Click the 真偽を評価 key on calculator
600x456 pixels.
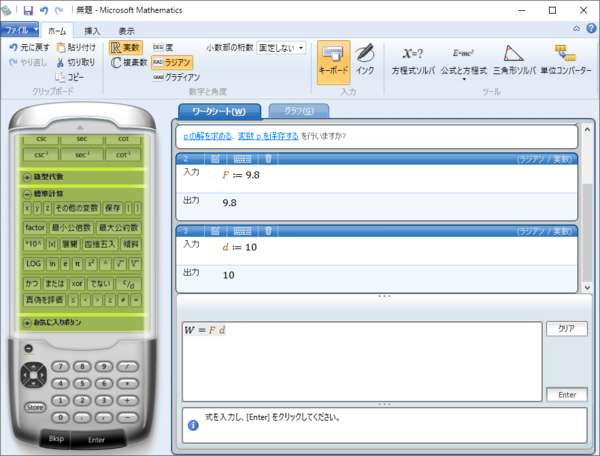click(x=44, y=300)
